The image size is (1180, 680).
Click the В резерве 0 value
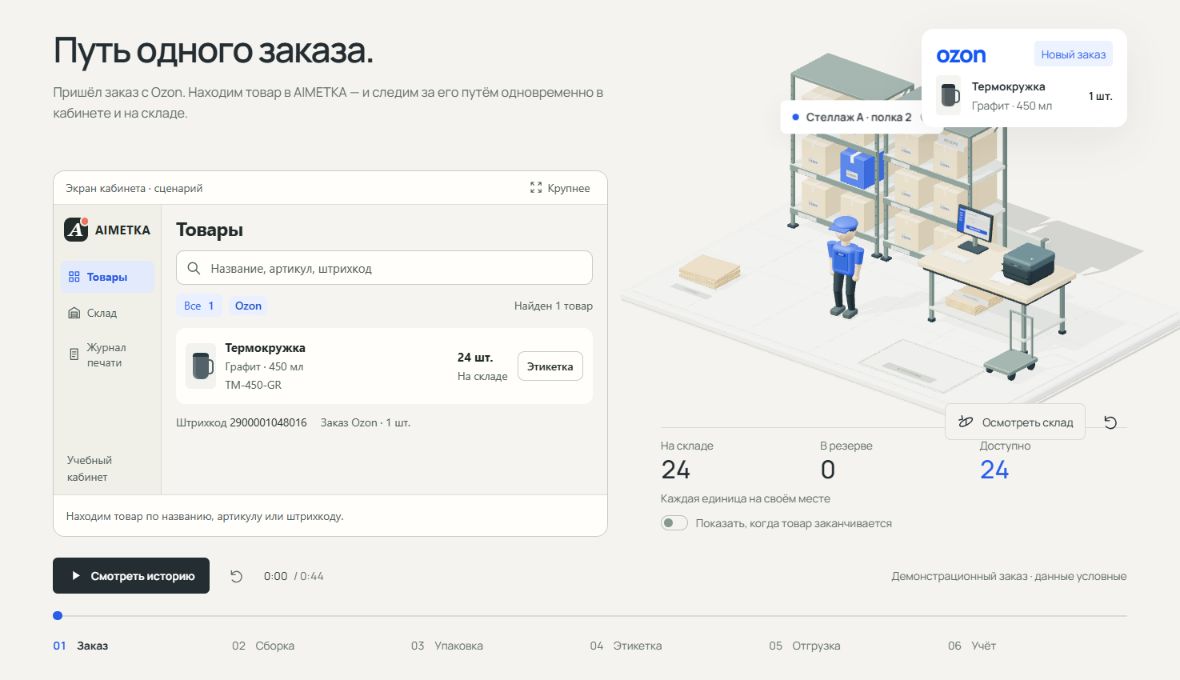828,469
